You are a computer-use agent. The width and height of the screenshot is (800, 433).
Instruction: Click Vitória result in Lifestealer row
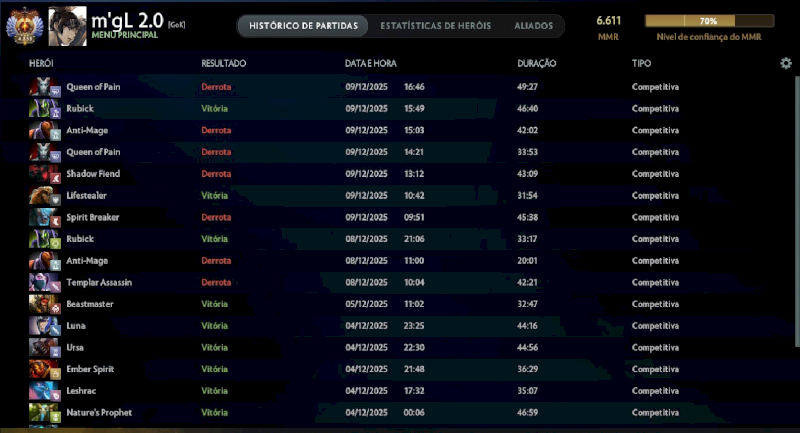click(214, 196)
